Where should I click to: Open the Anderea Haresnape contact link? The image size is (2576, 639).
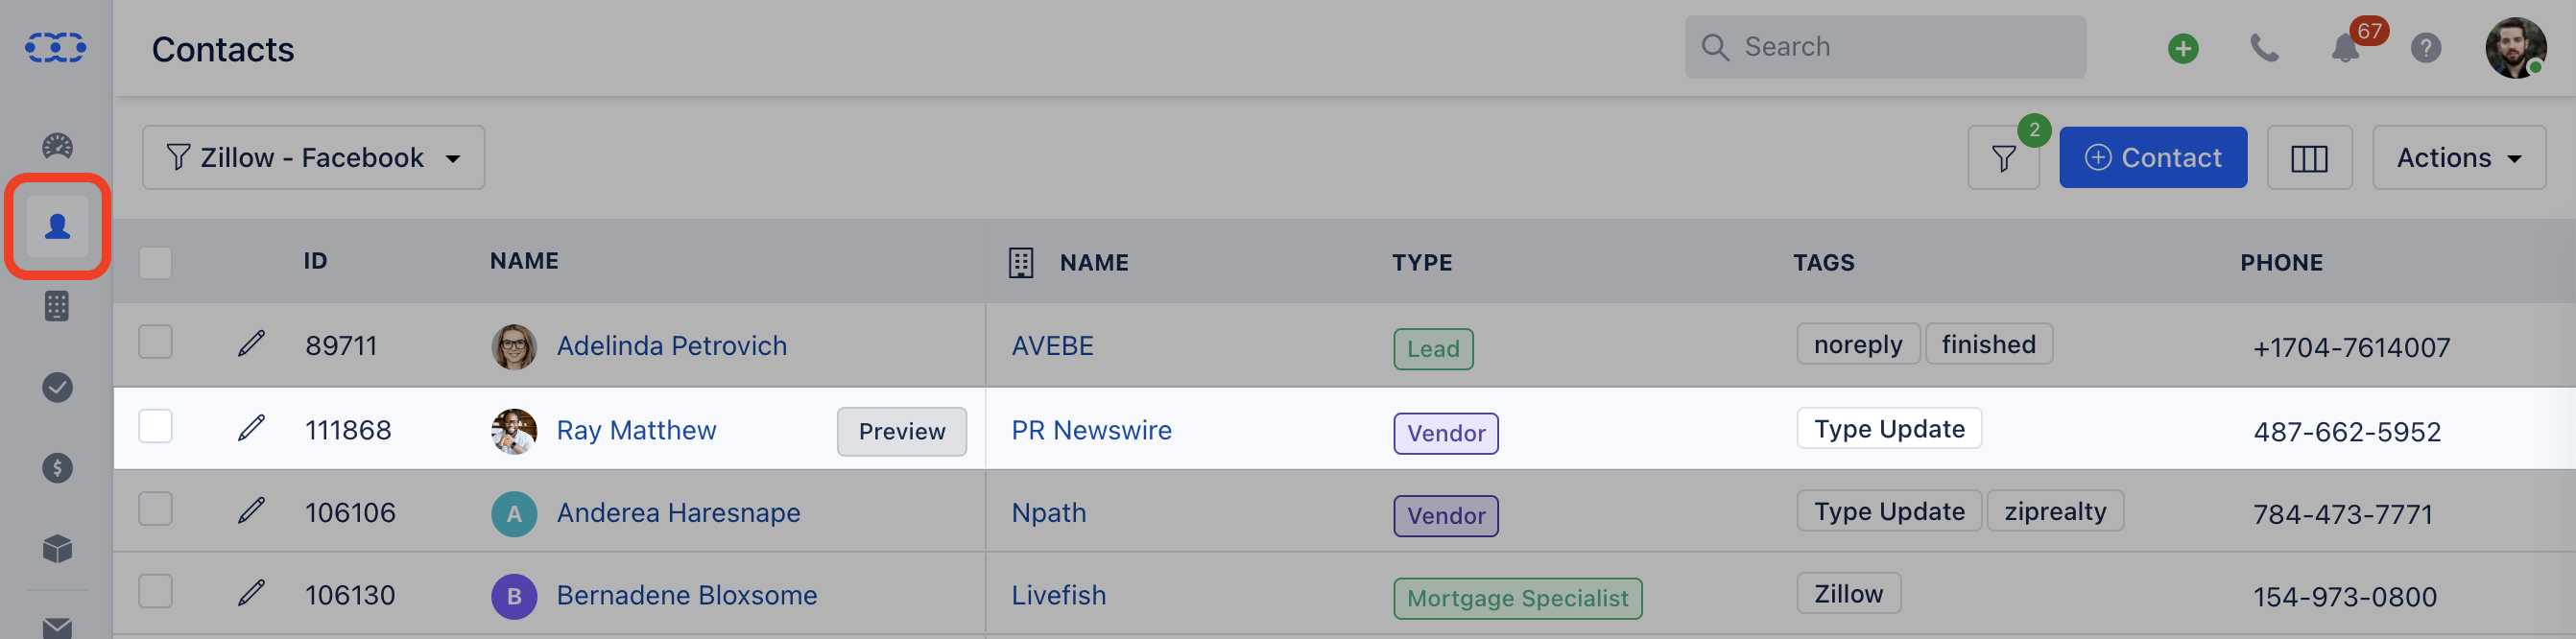point(678,513)
